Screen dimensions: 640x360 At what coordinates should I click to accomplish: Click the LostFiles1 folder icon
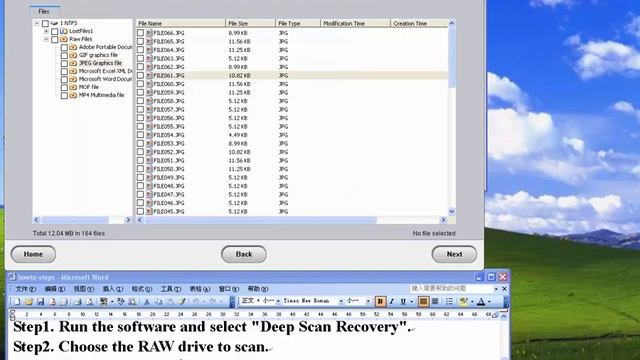coord(64,31)
